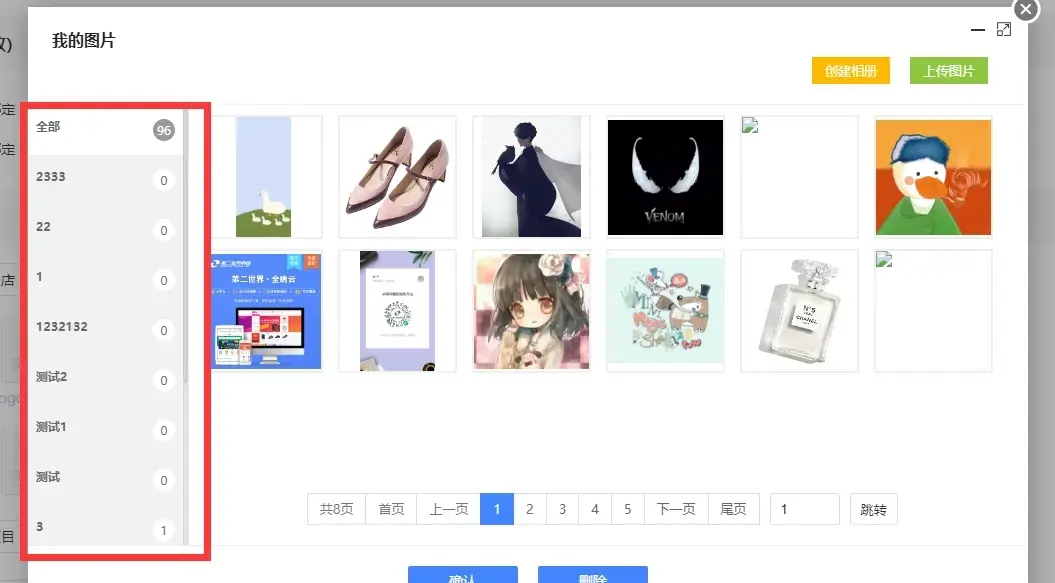Jump to the 尾页 last page
The width and height of the screenshot is (1055, 583).
[x=733, y=509]
